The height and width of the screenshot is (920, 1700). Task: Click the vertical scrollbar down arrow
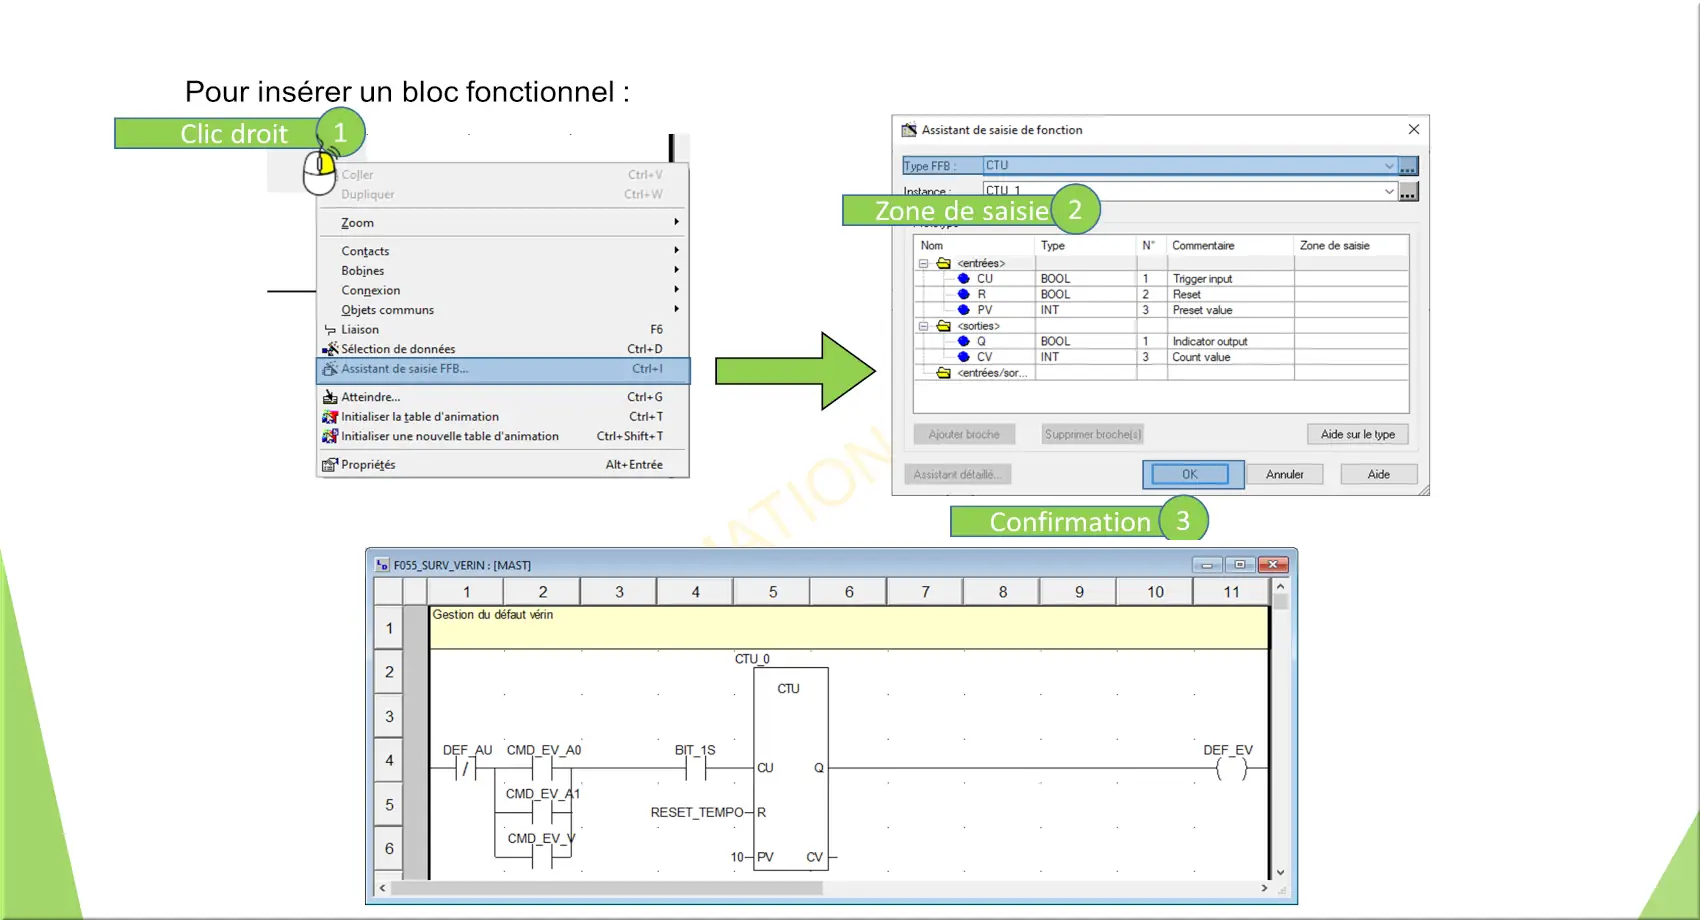click(x=1280, y=872)
